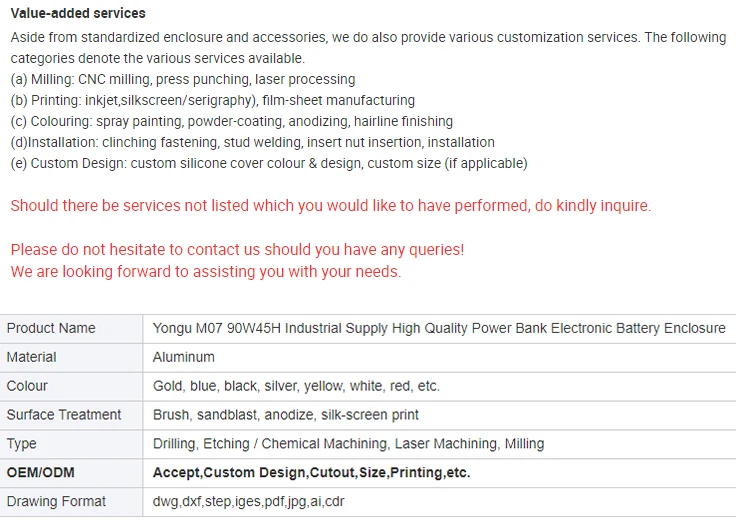Click the bold "OEM/ODM" row label
This screenshot has width=736, height=525.
41,472
